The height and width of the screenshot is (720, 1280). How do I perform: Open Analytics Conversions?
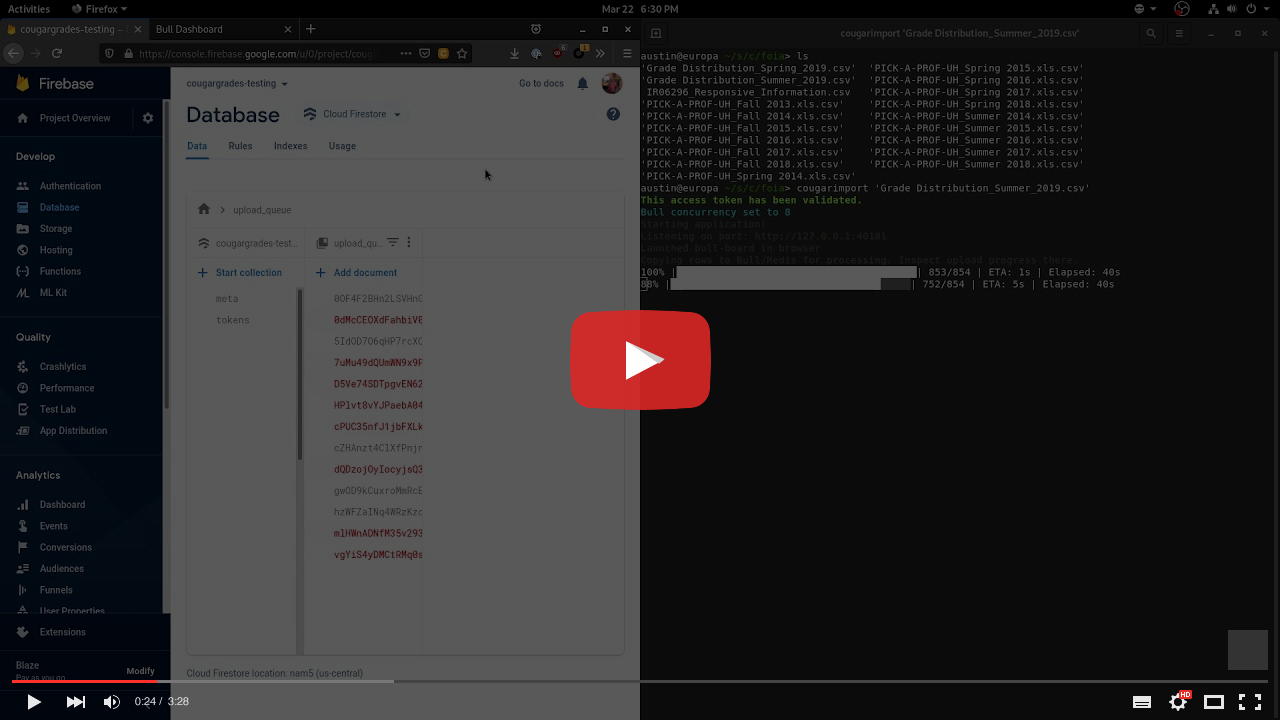point(65,547)
